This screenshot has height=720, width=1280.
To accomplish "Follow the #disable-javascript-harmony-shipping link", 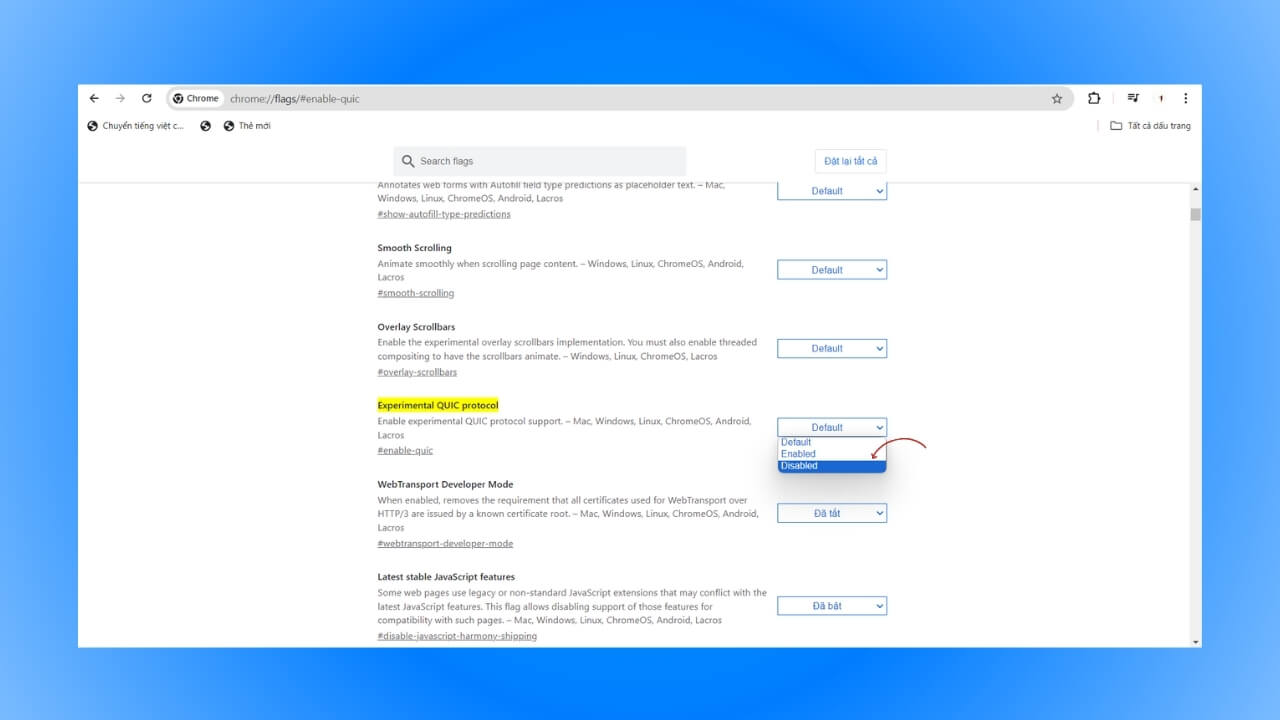I will 457,636.
